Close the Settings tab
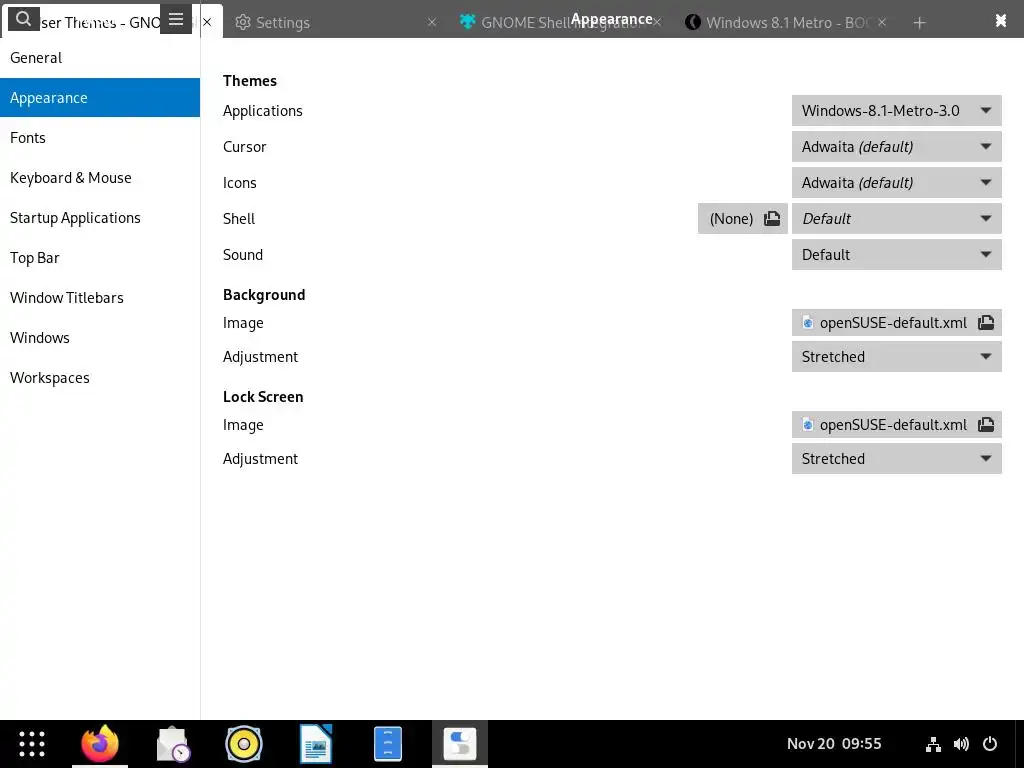1024x768 pixels. coord(432,22)
